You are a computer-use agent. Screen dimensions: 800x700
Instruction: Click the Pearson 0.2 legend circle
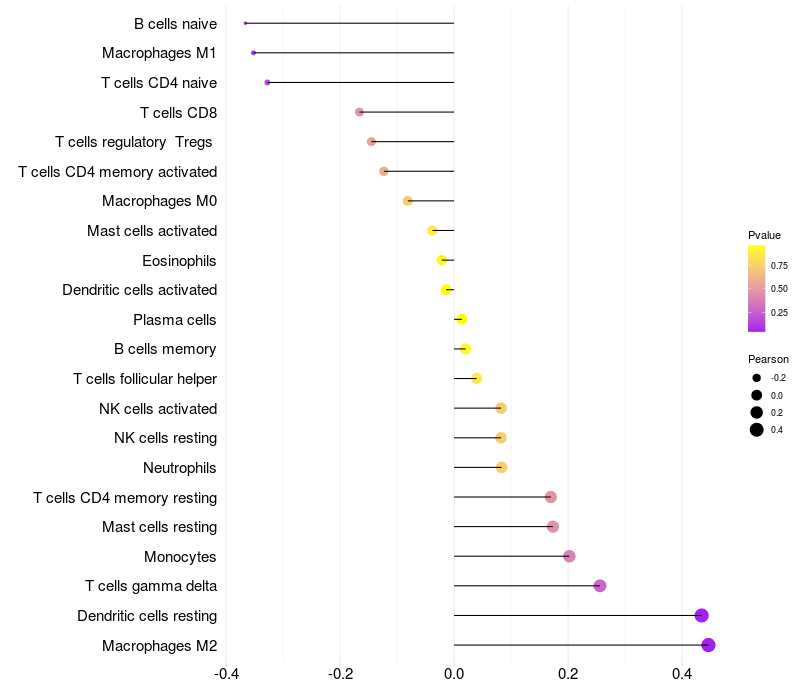click(757, 412)
